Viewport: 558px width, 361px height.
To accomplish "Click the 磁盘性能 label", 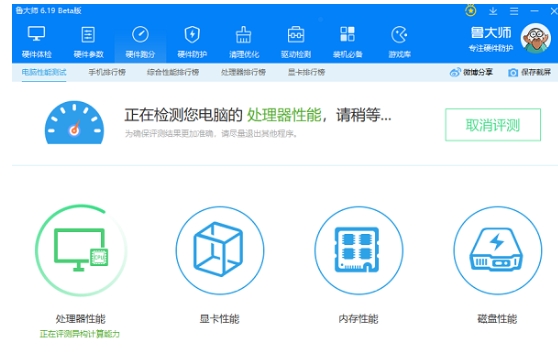I will tap(497, 319).
